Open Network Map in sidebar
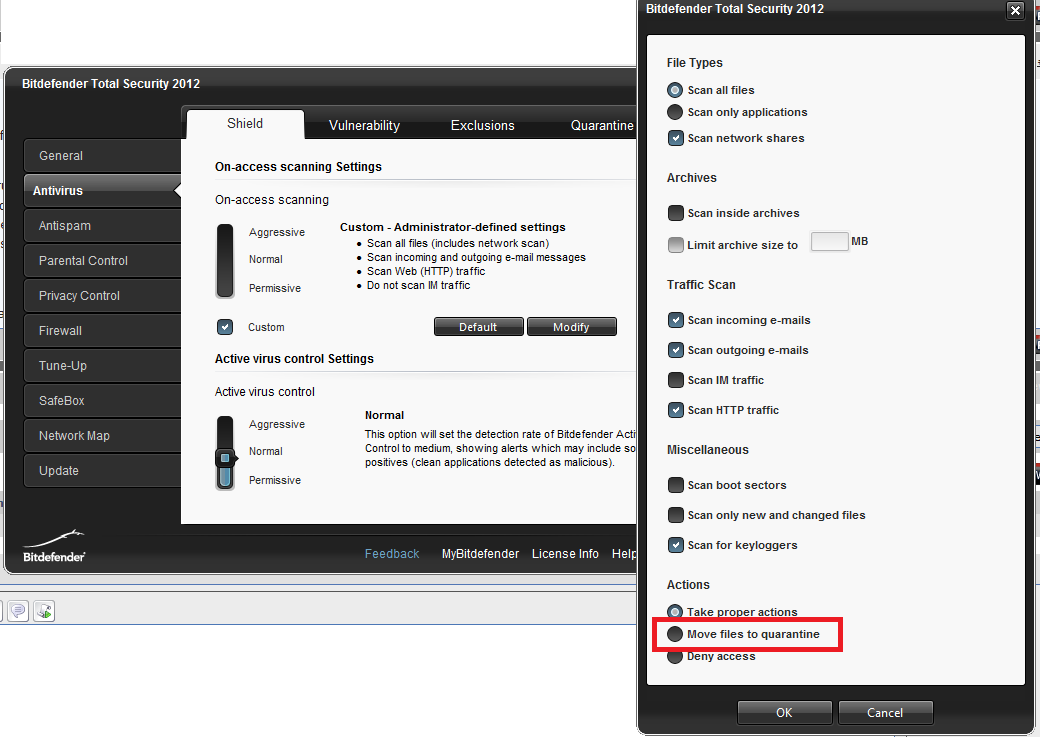The width and height of the screenshot is (1040, 737). (x=103, y=436)
